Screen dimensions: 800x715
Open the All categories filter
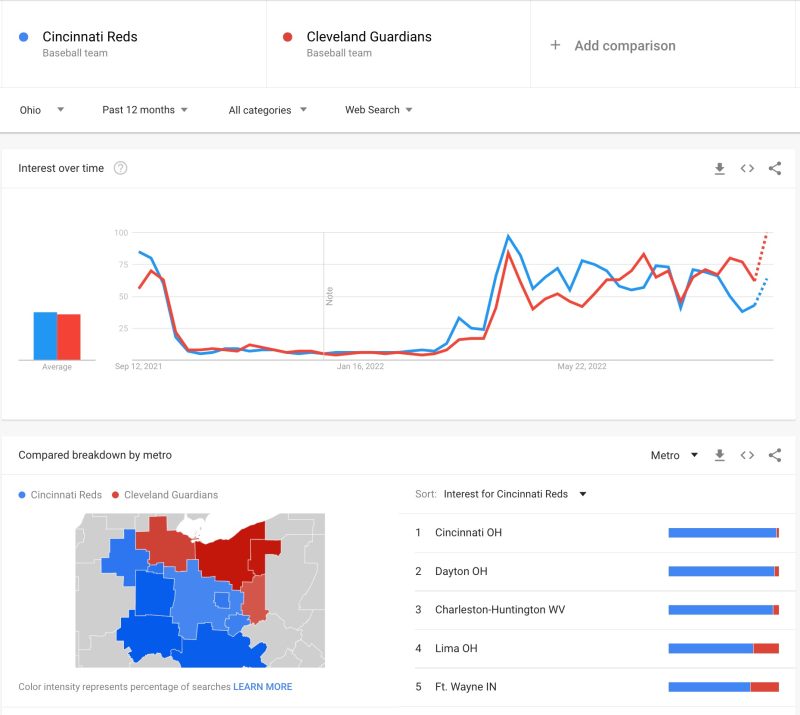click(265, 111)
